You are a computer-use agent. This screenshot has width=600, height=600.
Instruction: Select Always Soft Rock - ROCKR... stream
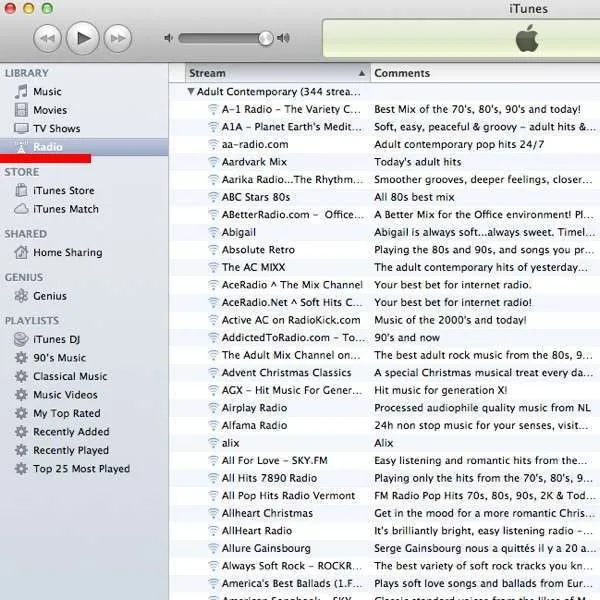tap(292, 566)
